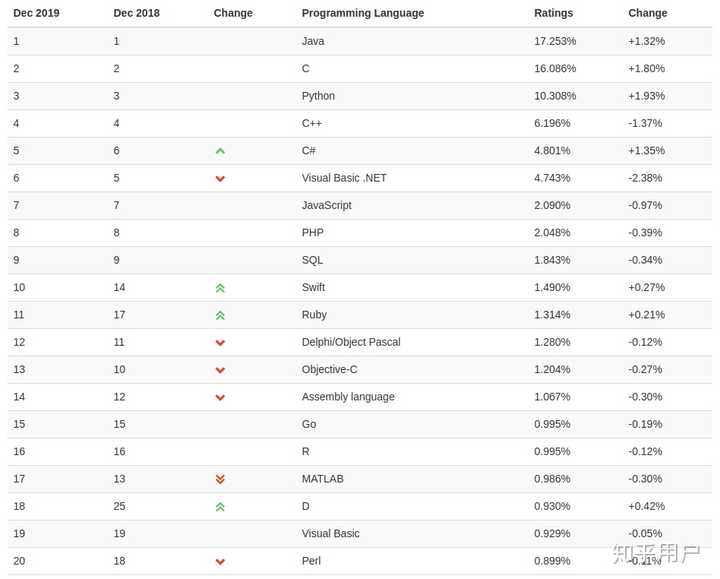Click the double red down arrow for MATLAB
This screenshot has width=720, height=579.
coord(220,479)
